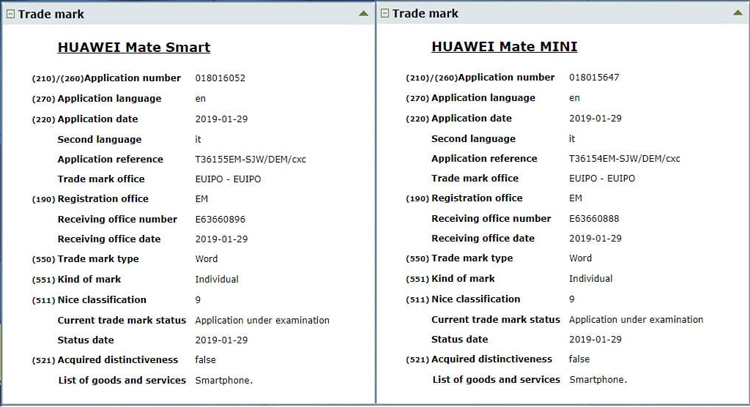Click Mate MINI 'Smartphone.' goods entry
750x407 pixels.
click(x=598, y=380)
